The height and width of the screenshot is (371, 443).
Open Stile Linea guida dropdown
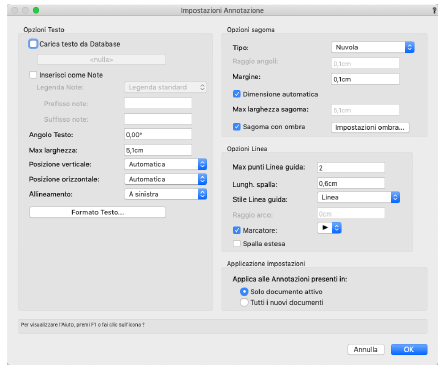(358, 197)
